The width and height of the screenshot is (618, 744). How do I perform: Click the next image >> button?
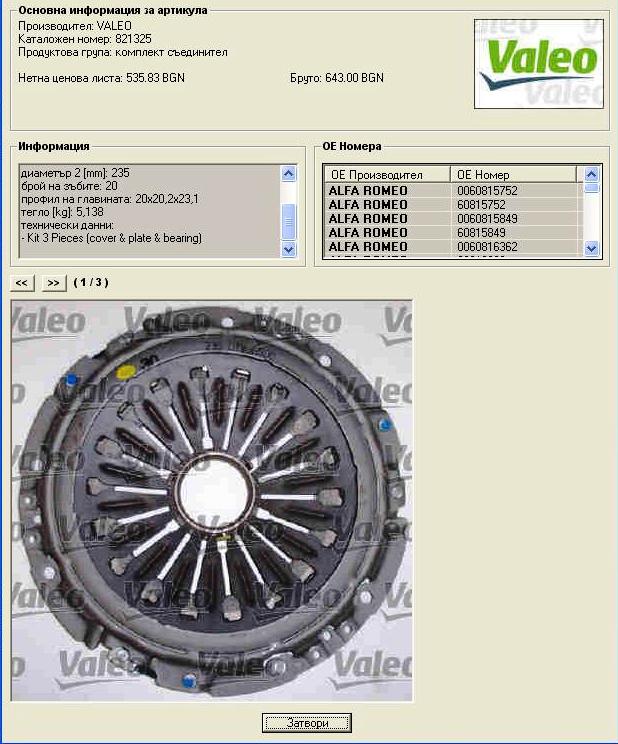tap(54, 283)
